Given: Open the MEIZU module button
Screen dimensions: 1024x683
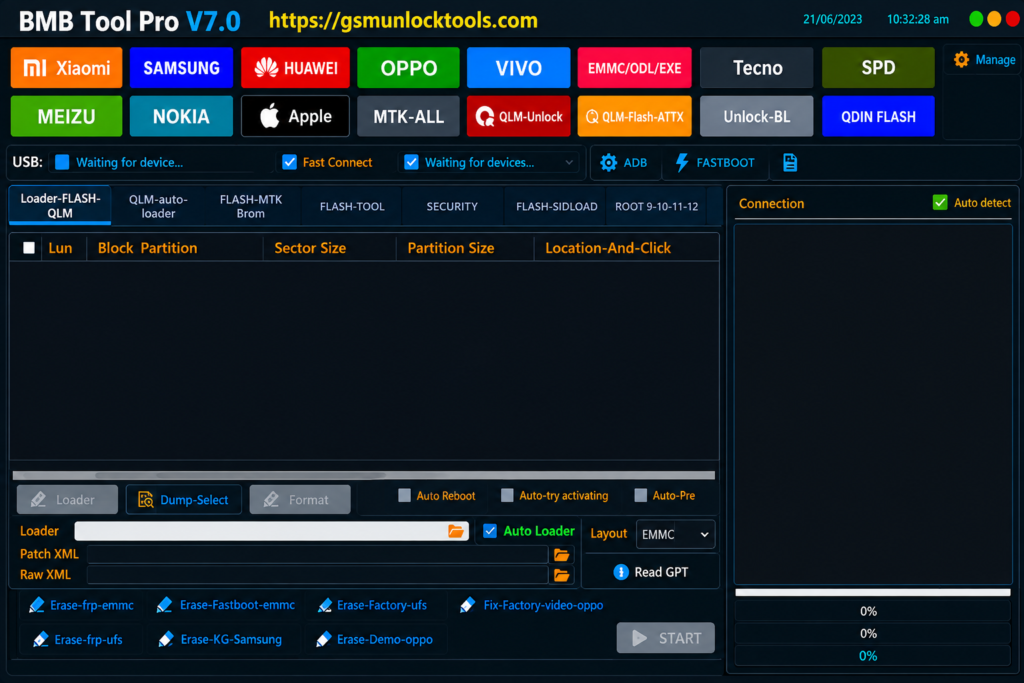Looking at the screenshot, I should click(66, 117).
